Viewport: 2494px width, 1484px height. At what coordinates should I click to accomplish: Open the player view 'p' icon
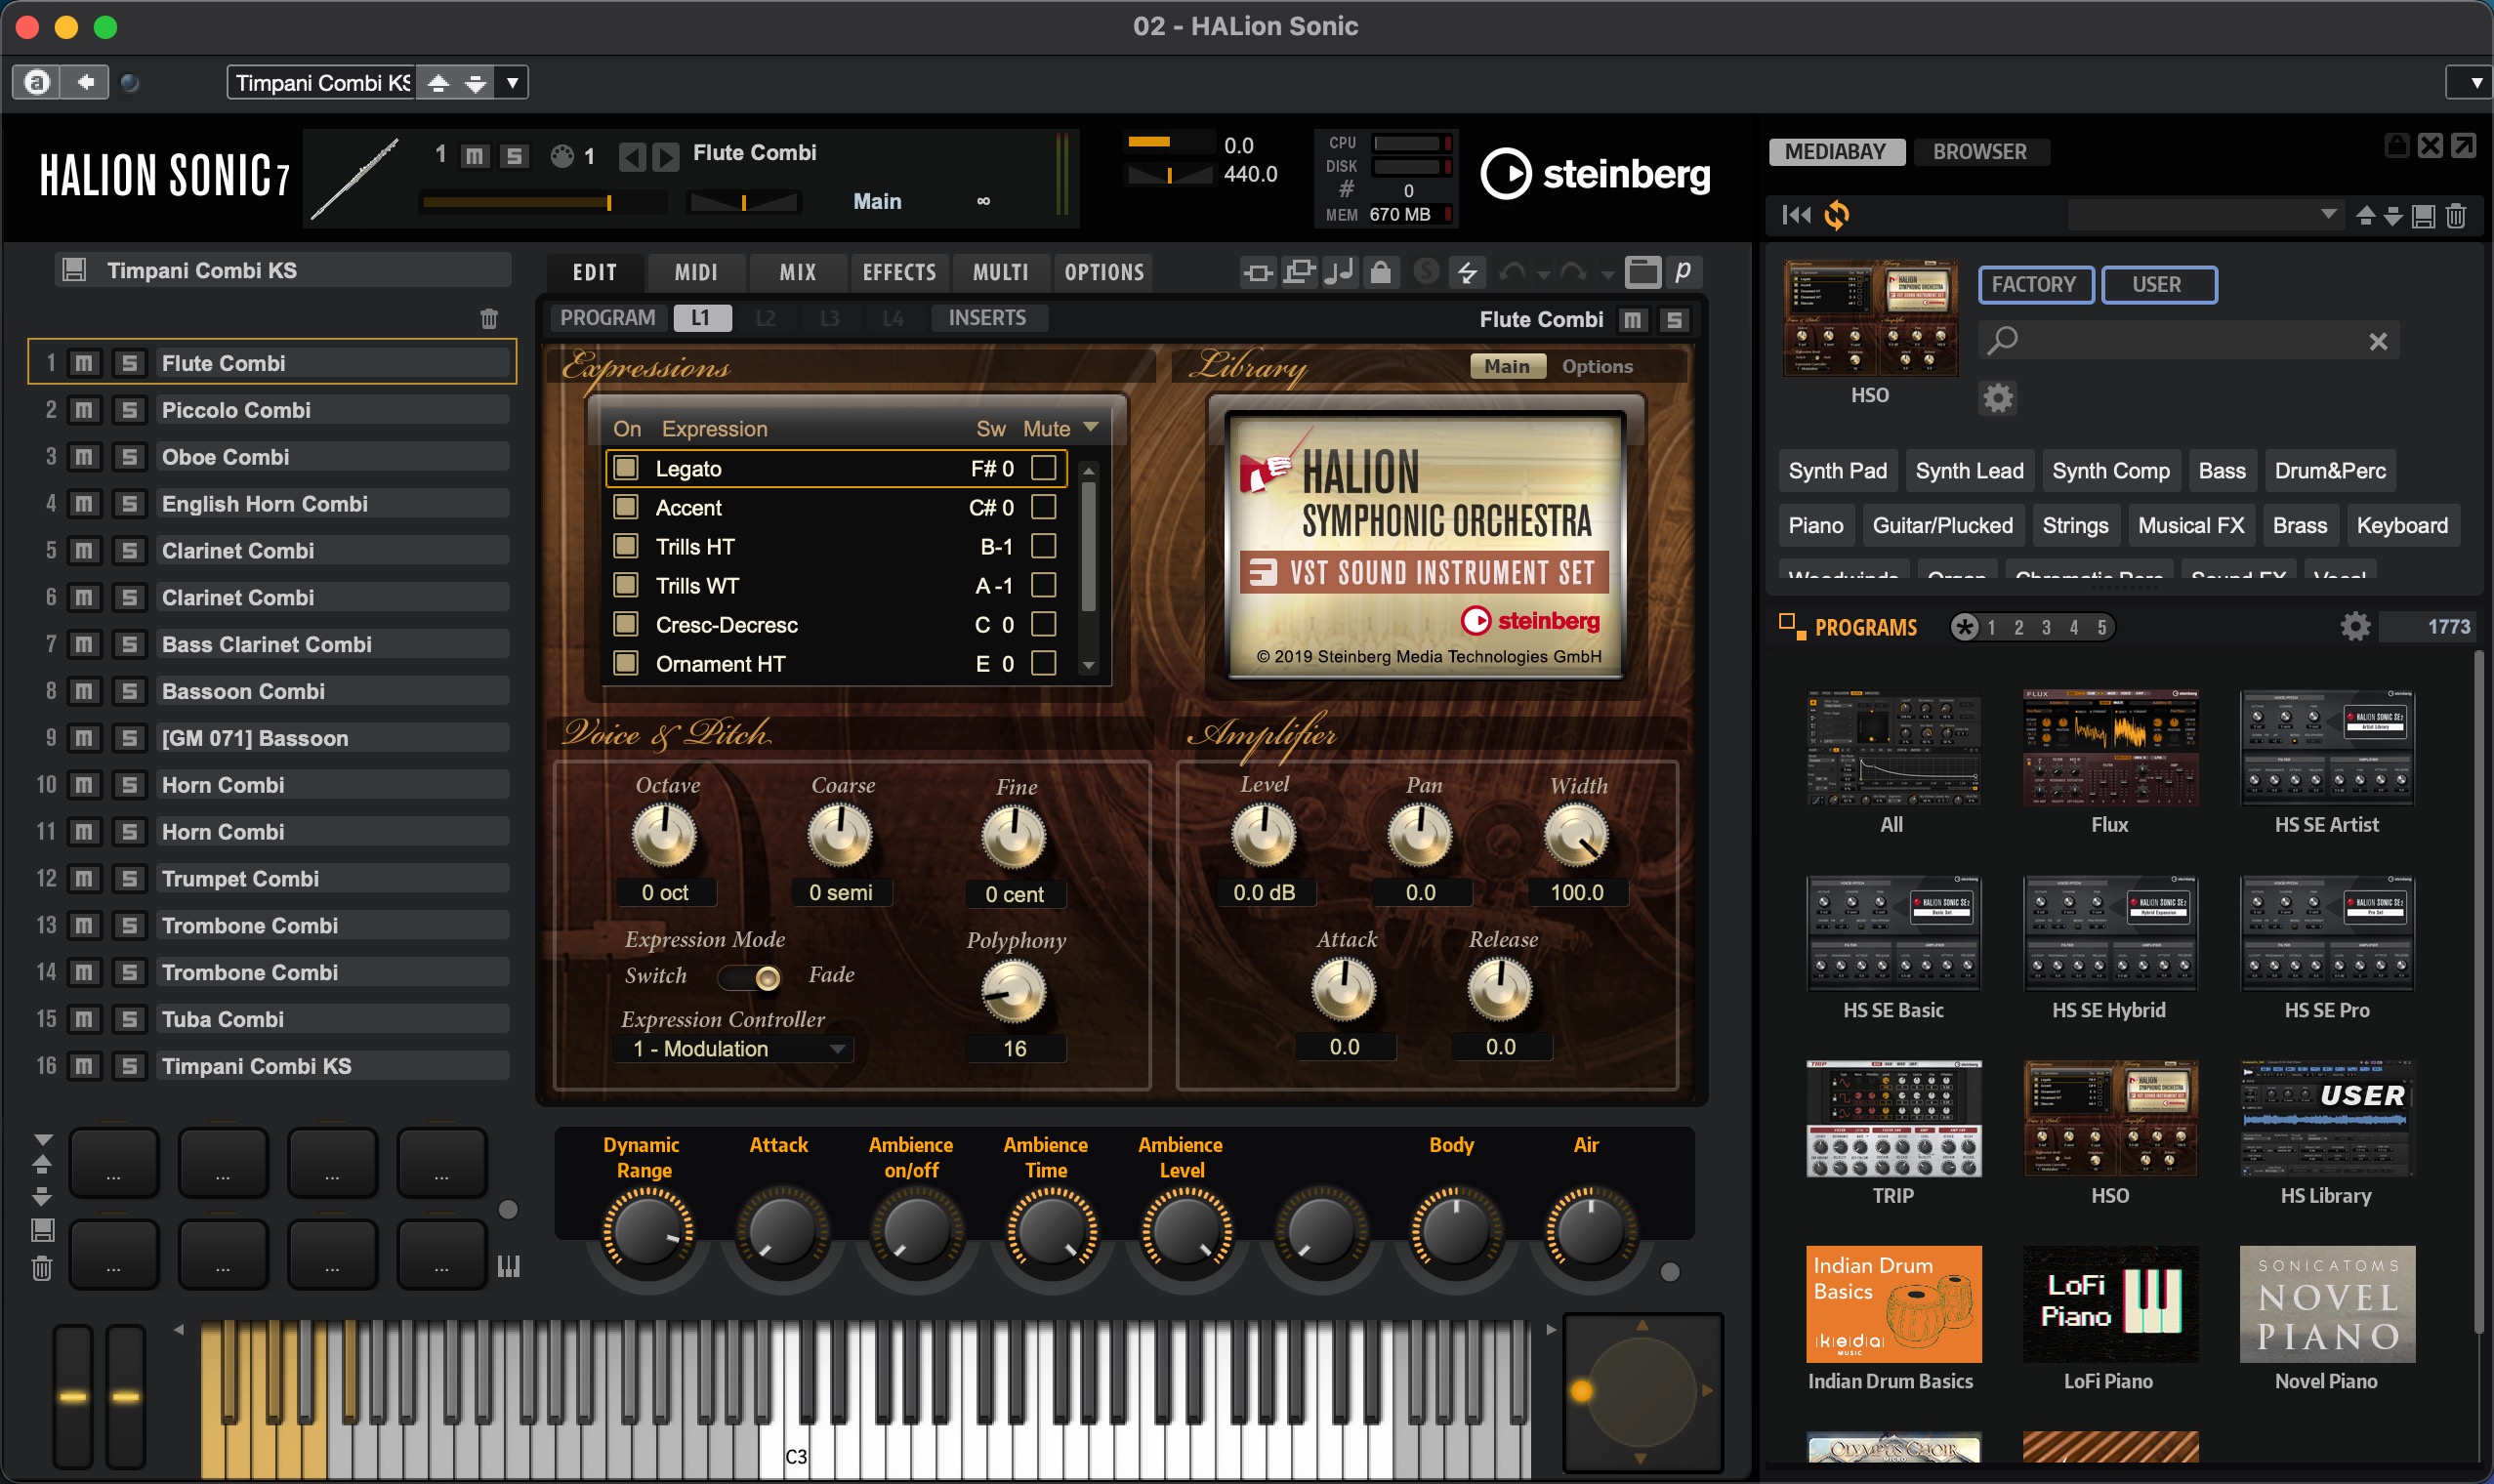pos(1683,271)
